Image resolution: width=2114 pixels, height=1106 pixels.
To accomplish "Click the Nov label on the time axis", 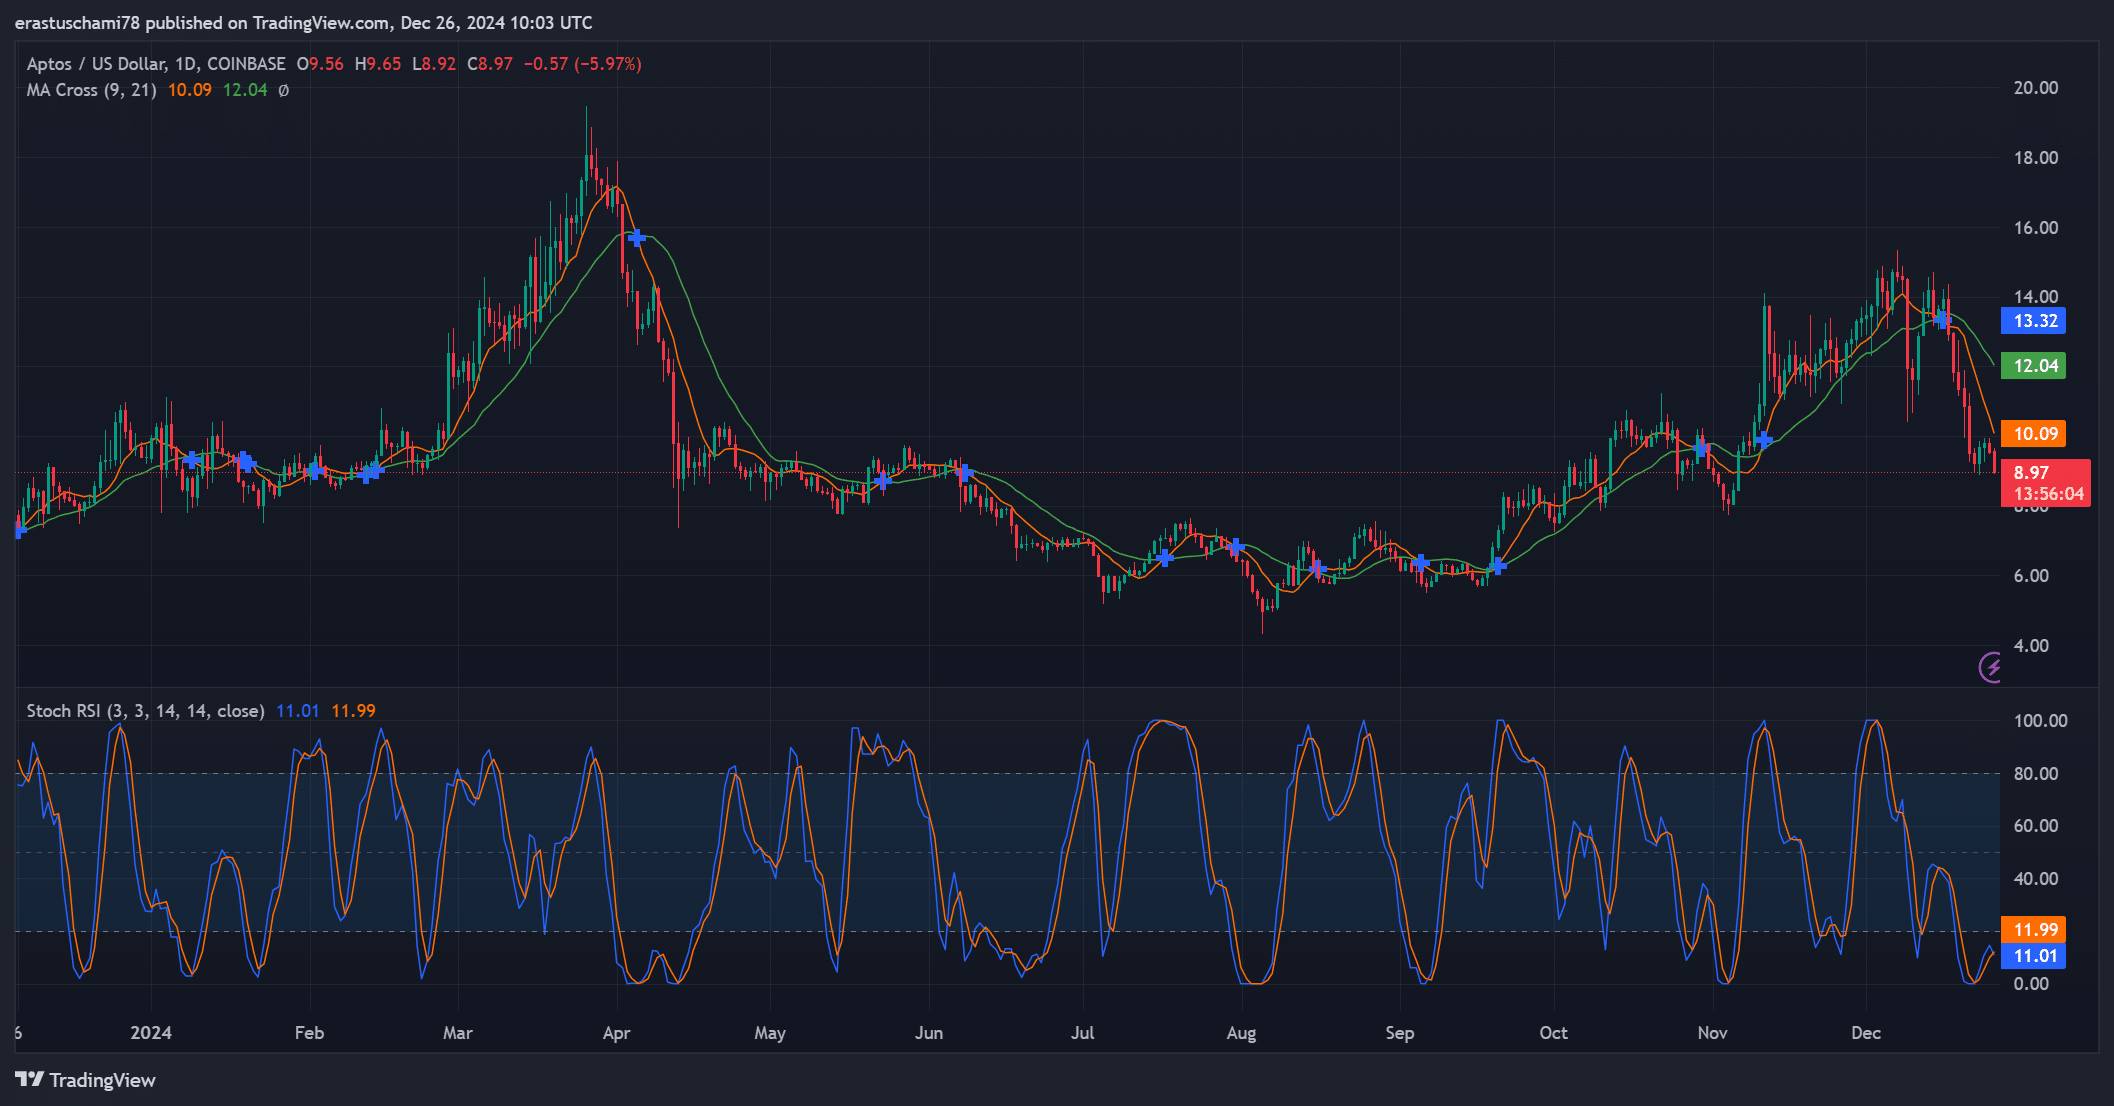I will pyautogui.click(x=1712, y=1033).
